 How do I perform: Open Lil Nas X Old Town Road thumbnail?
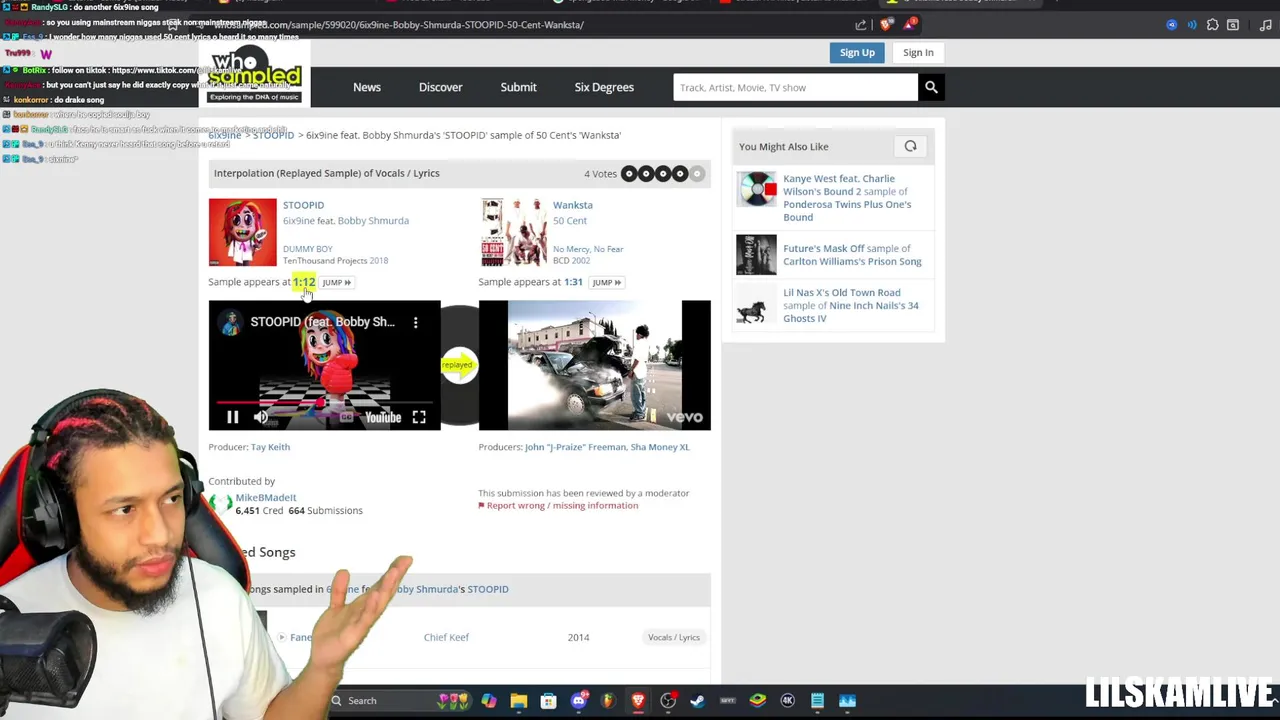pos(757,306)
